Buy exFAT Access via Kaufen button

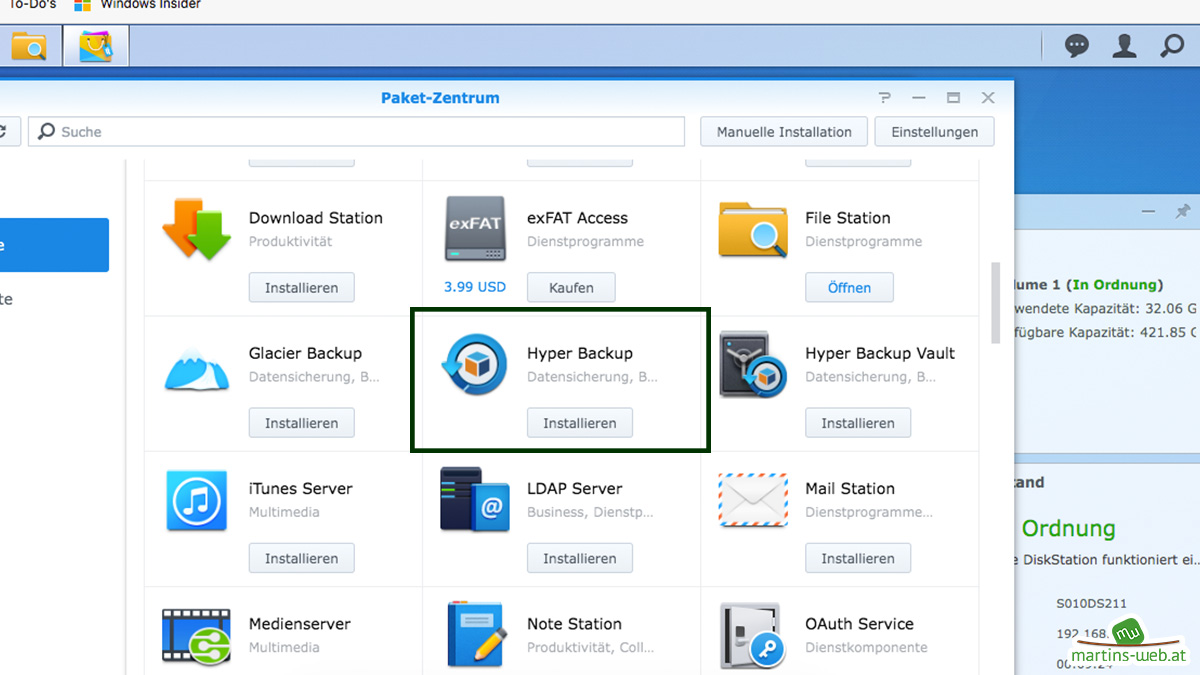point(571,288)
